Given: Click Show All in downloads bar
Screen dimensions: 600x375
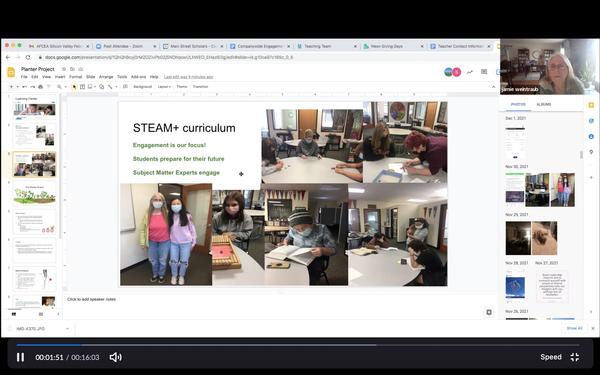Looking at the screenshot, I should point(574,328).
